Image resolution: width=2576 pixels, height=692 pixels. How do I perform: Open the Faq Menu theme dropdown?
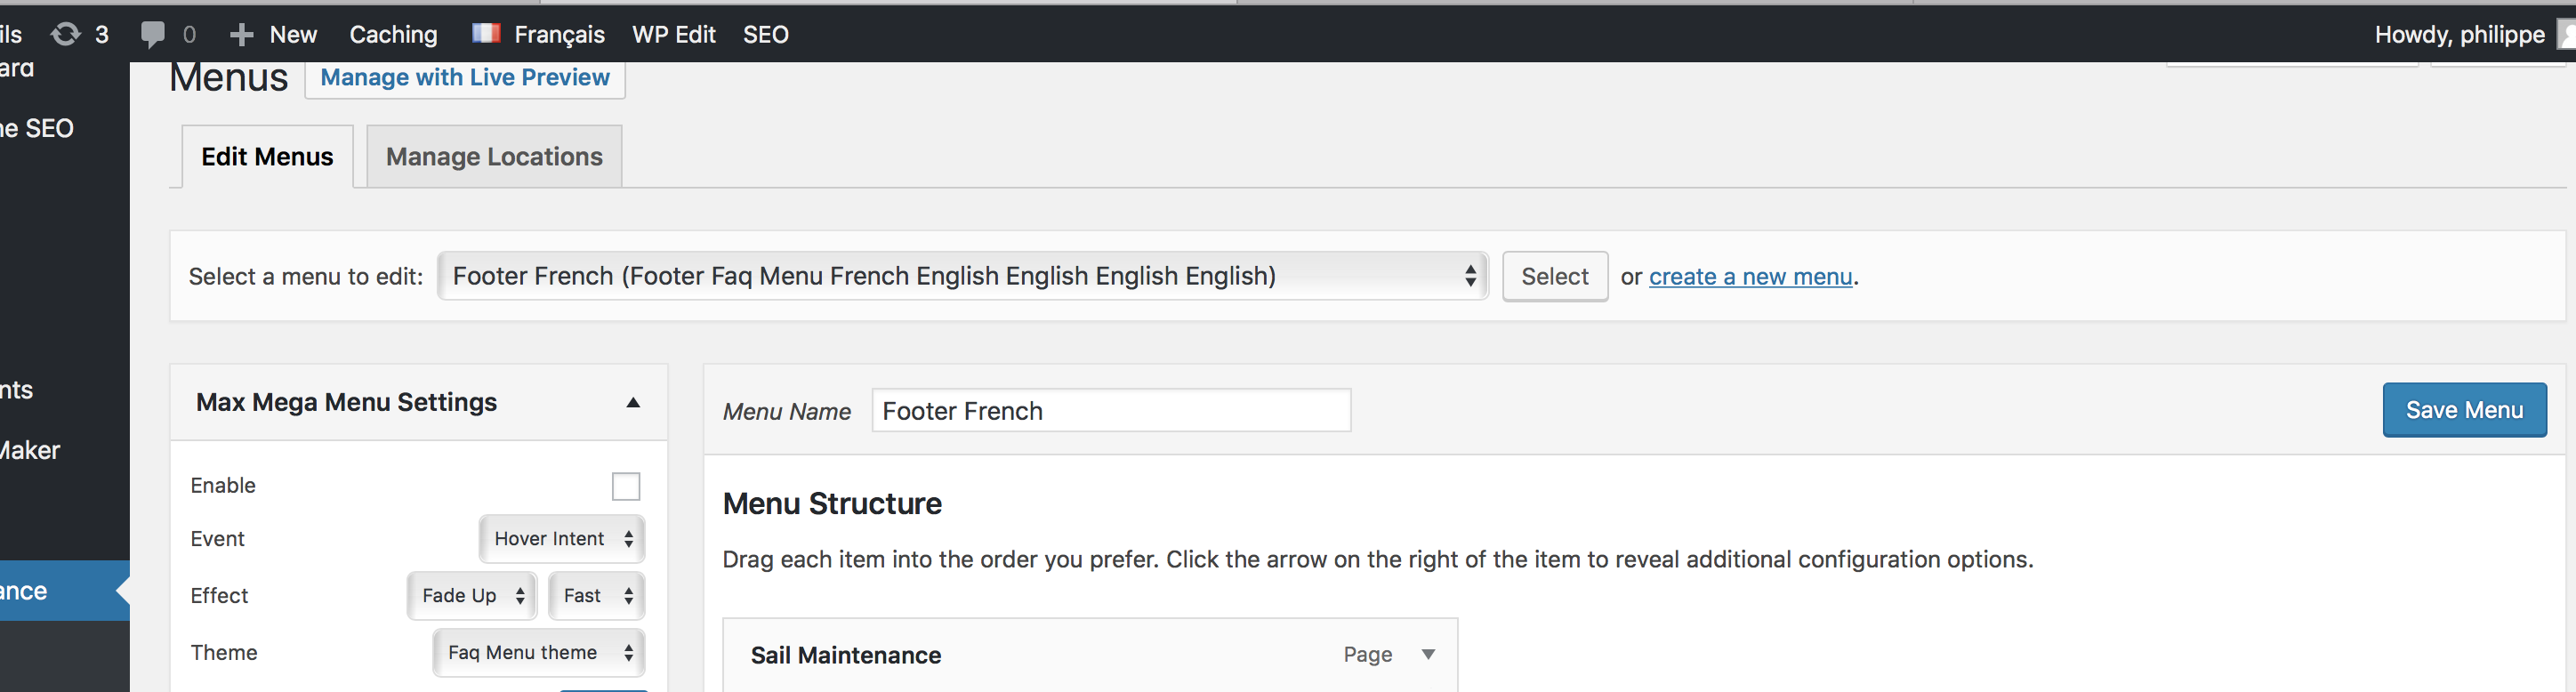point(539,653)
